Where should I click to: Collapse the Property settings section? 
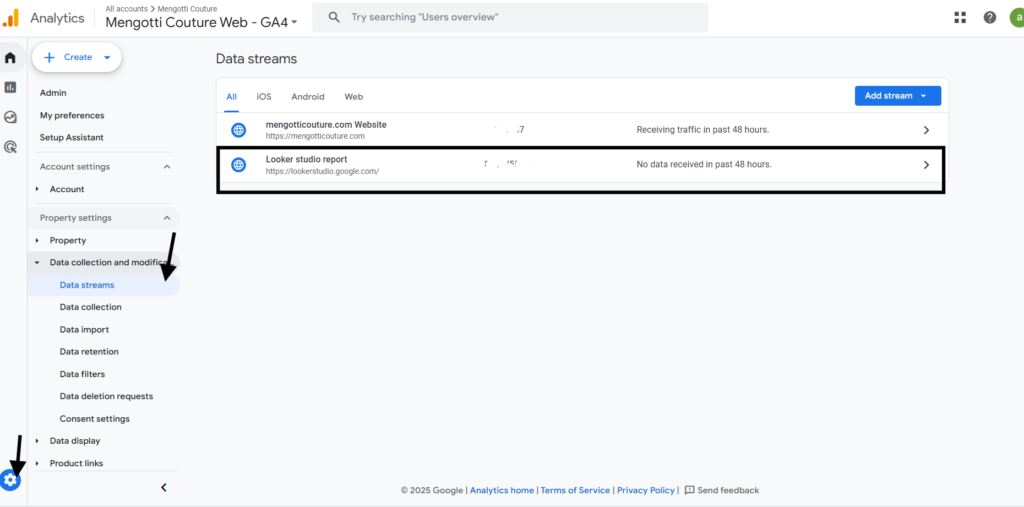pyautogui.click(x=167, y=218)
